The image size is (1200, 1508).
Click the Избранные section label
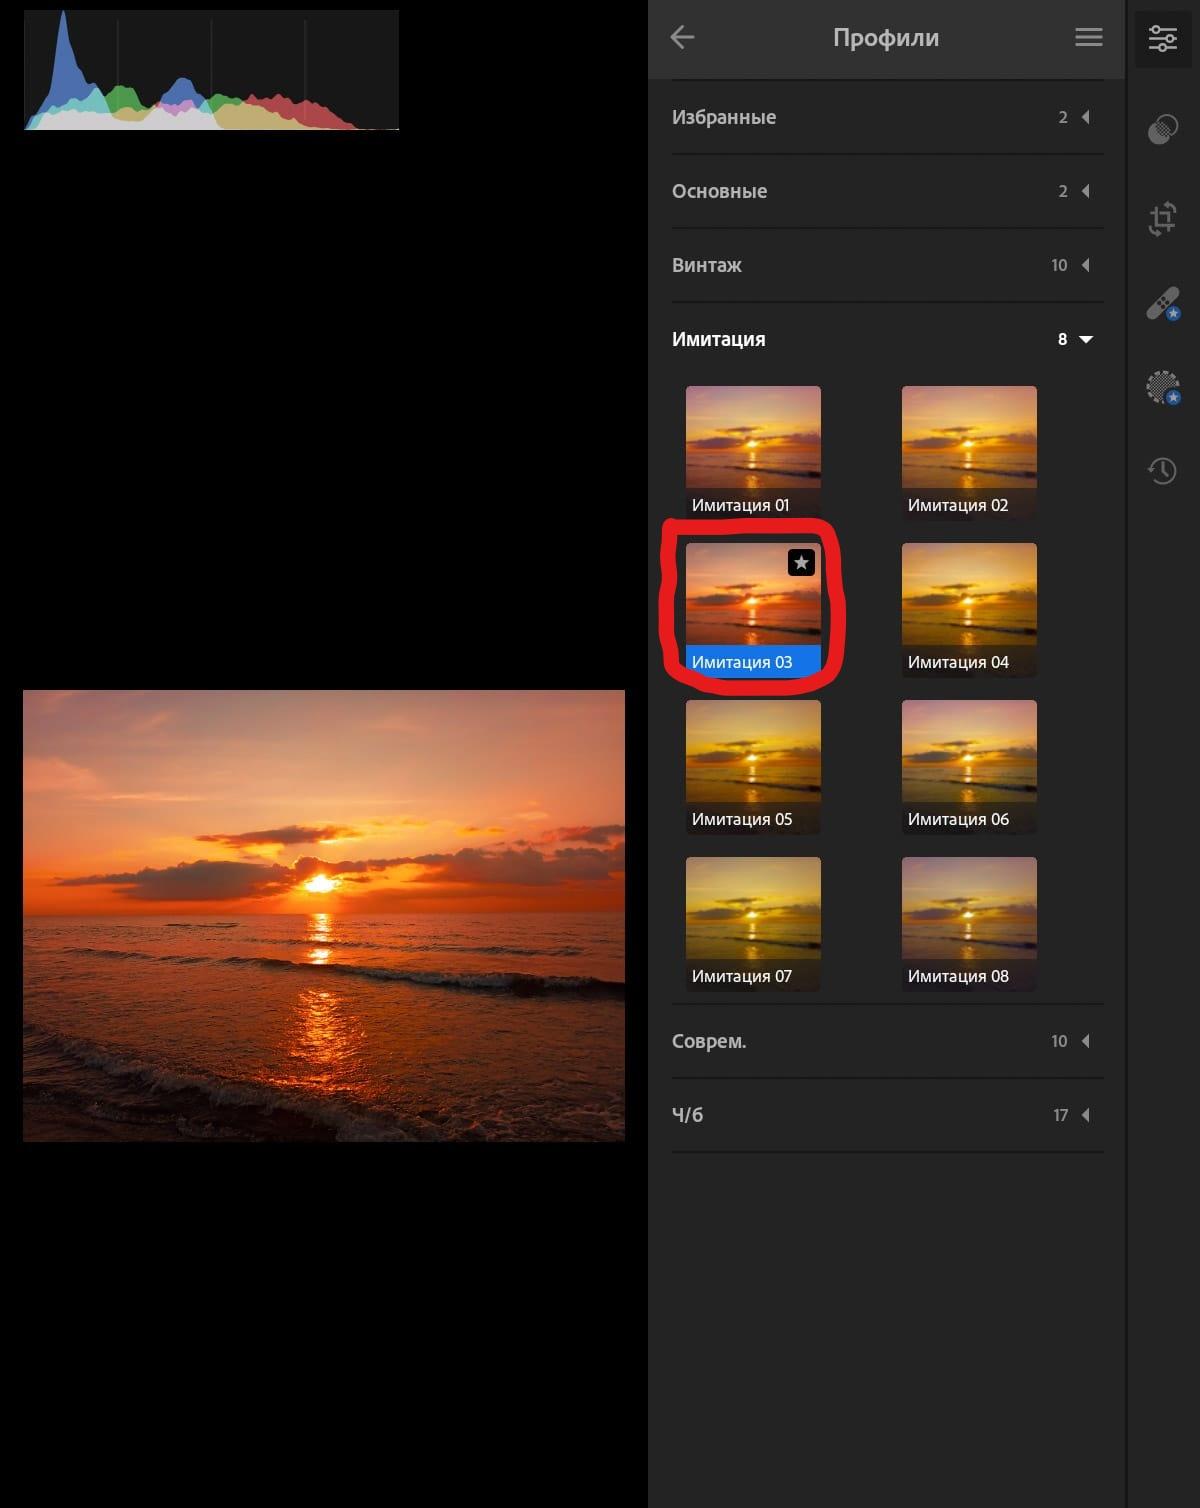(x=724, y=117)
